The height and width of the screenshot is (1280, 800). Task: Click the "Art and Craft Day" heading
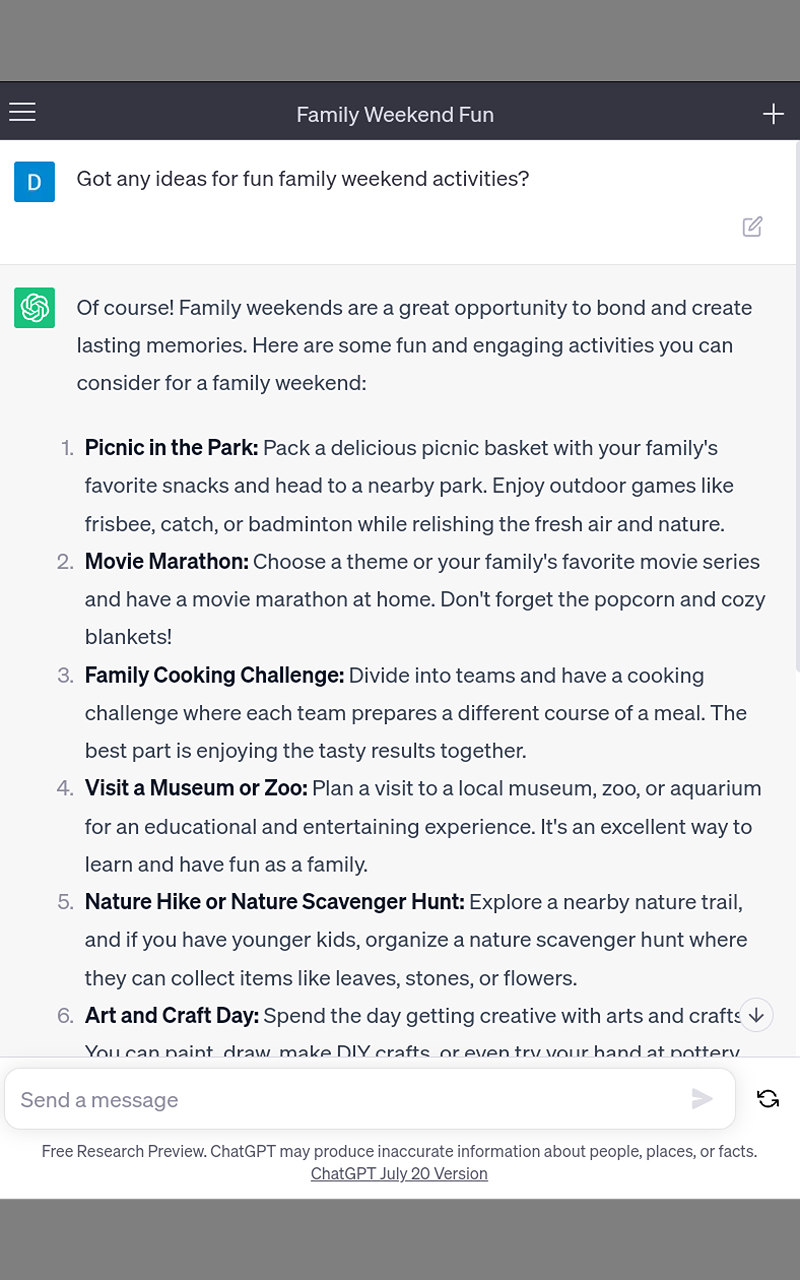tap(172, 1016)
